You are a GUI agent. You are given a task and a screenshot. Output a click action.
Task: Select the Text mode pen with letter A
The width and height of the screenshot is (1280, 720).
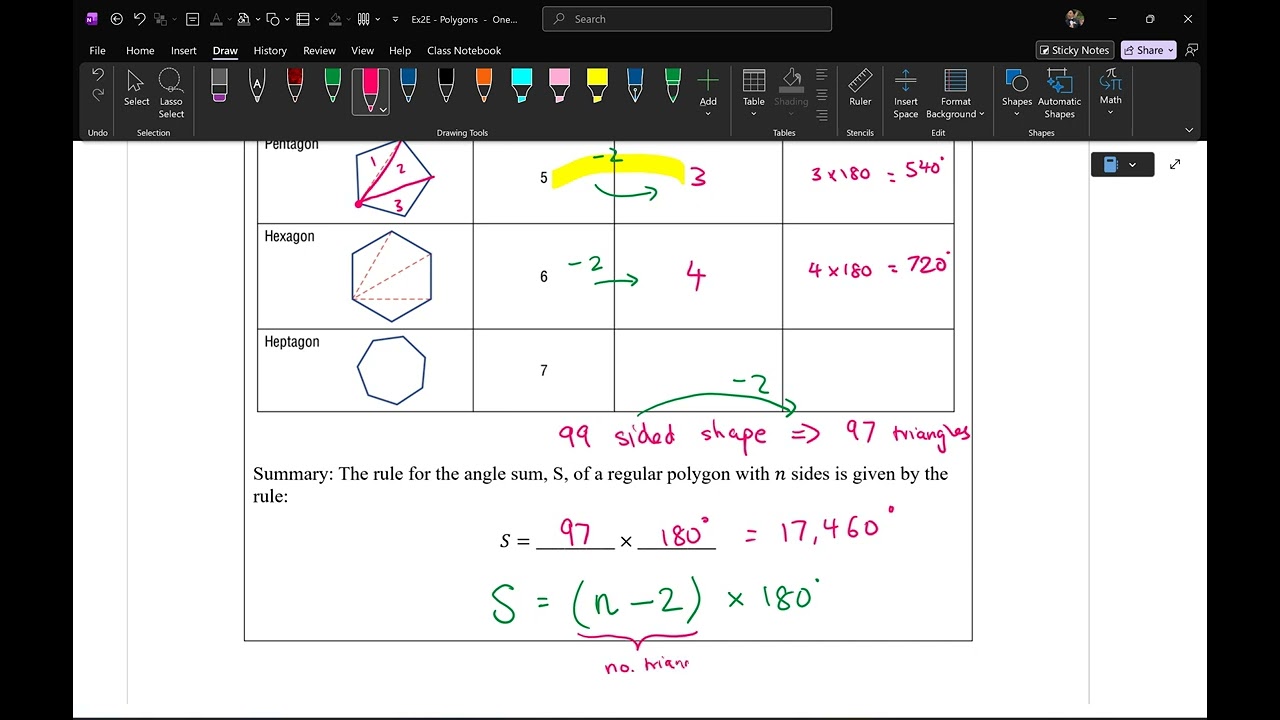257,85
